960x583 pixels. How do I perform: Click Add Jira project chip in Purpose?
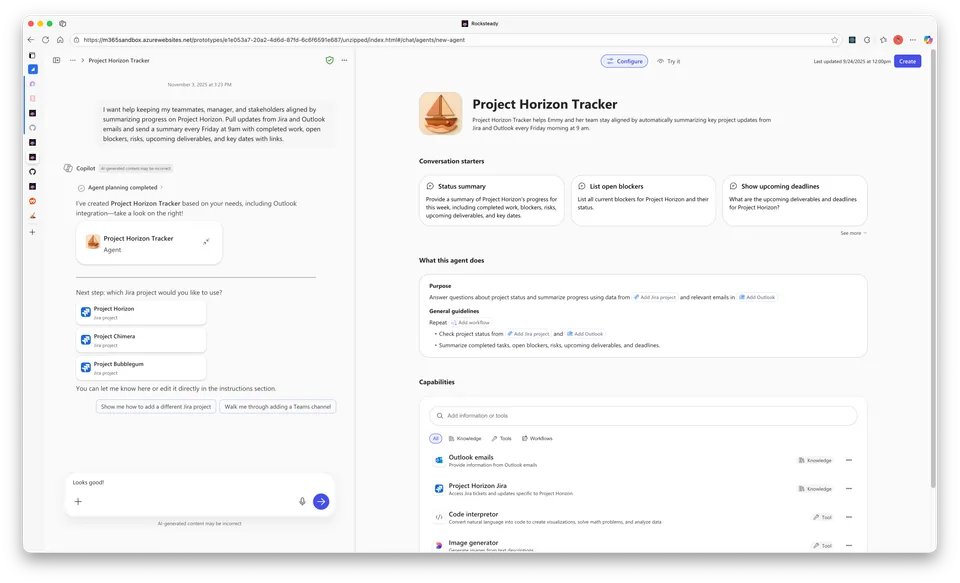654,297
